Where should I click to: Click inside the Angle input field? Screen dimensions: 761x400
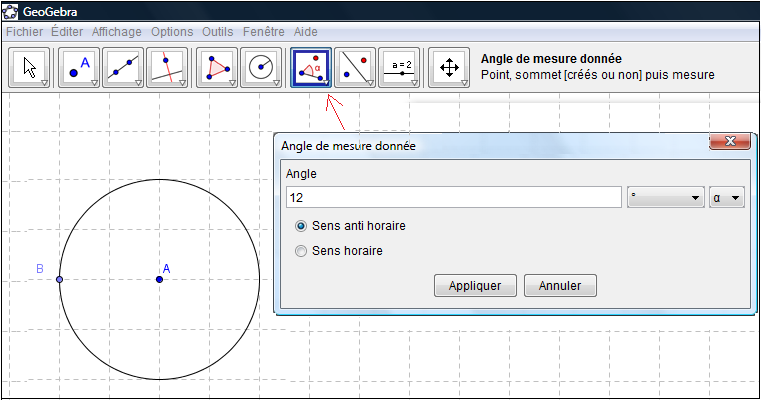click(x=454, y=198)
